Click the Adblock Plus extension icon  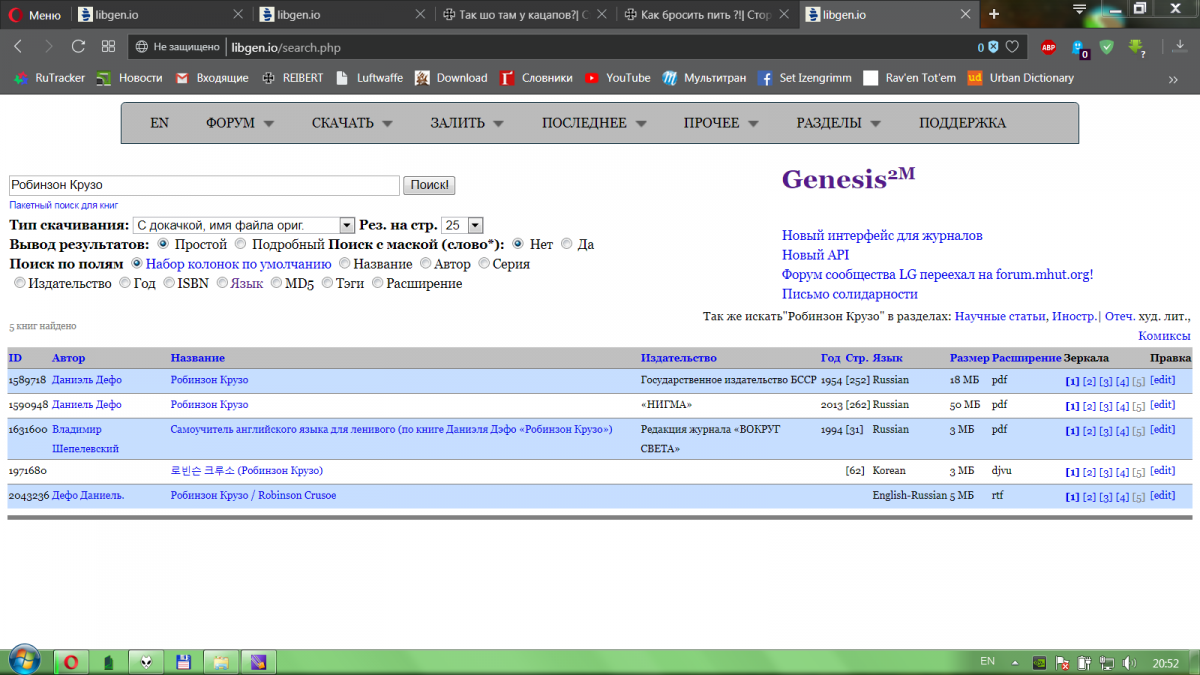(1048, 47)
